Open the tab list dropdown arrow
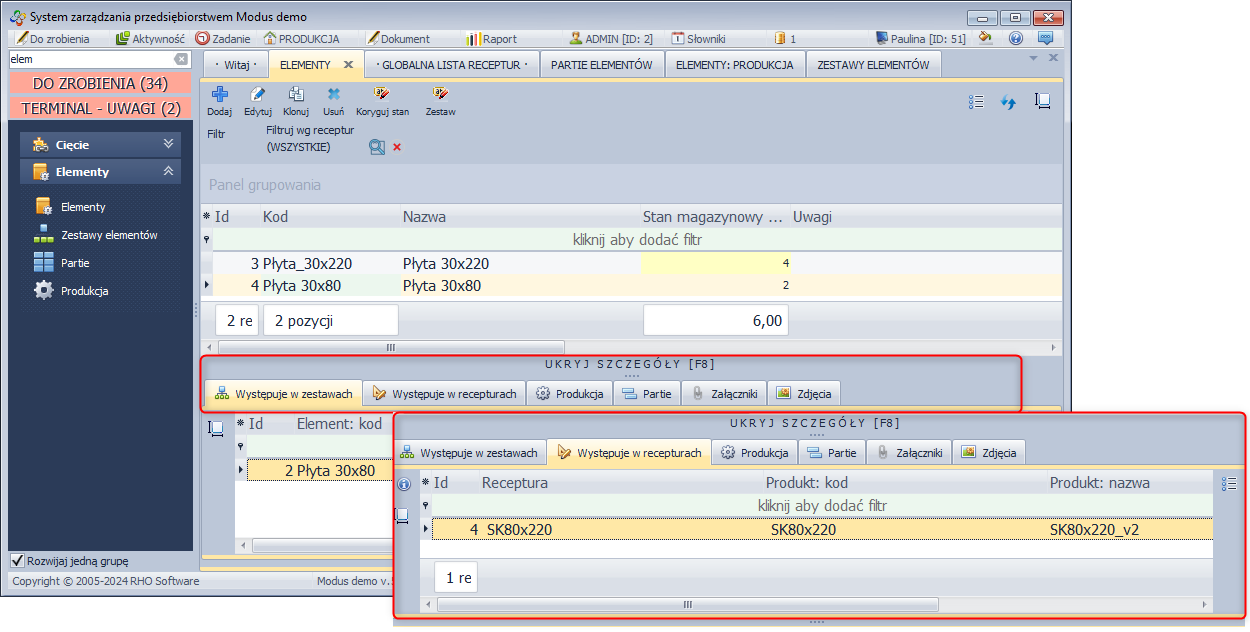The width and height of the screenshot is (1250, 632). 1034,58
